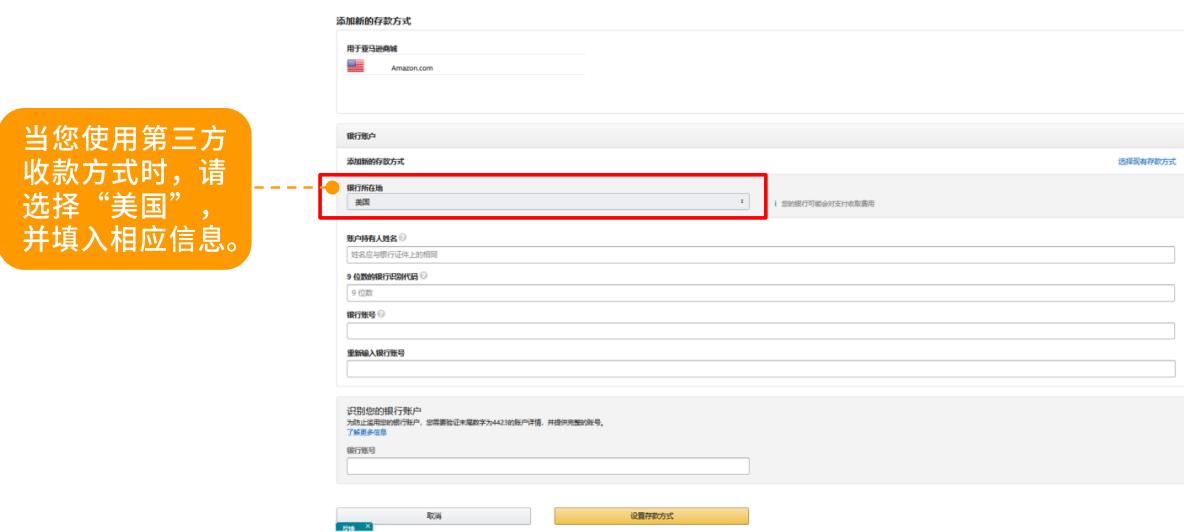Click the info icon about bank fees
The image size is (1184, 532).
pyautogui.click(x=775, y=203)
